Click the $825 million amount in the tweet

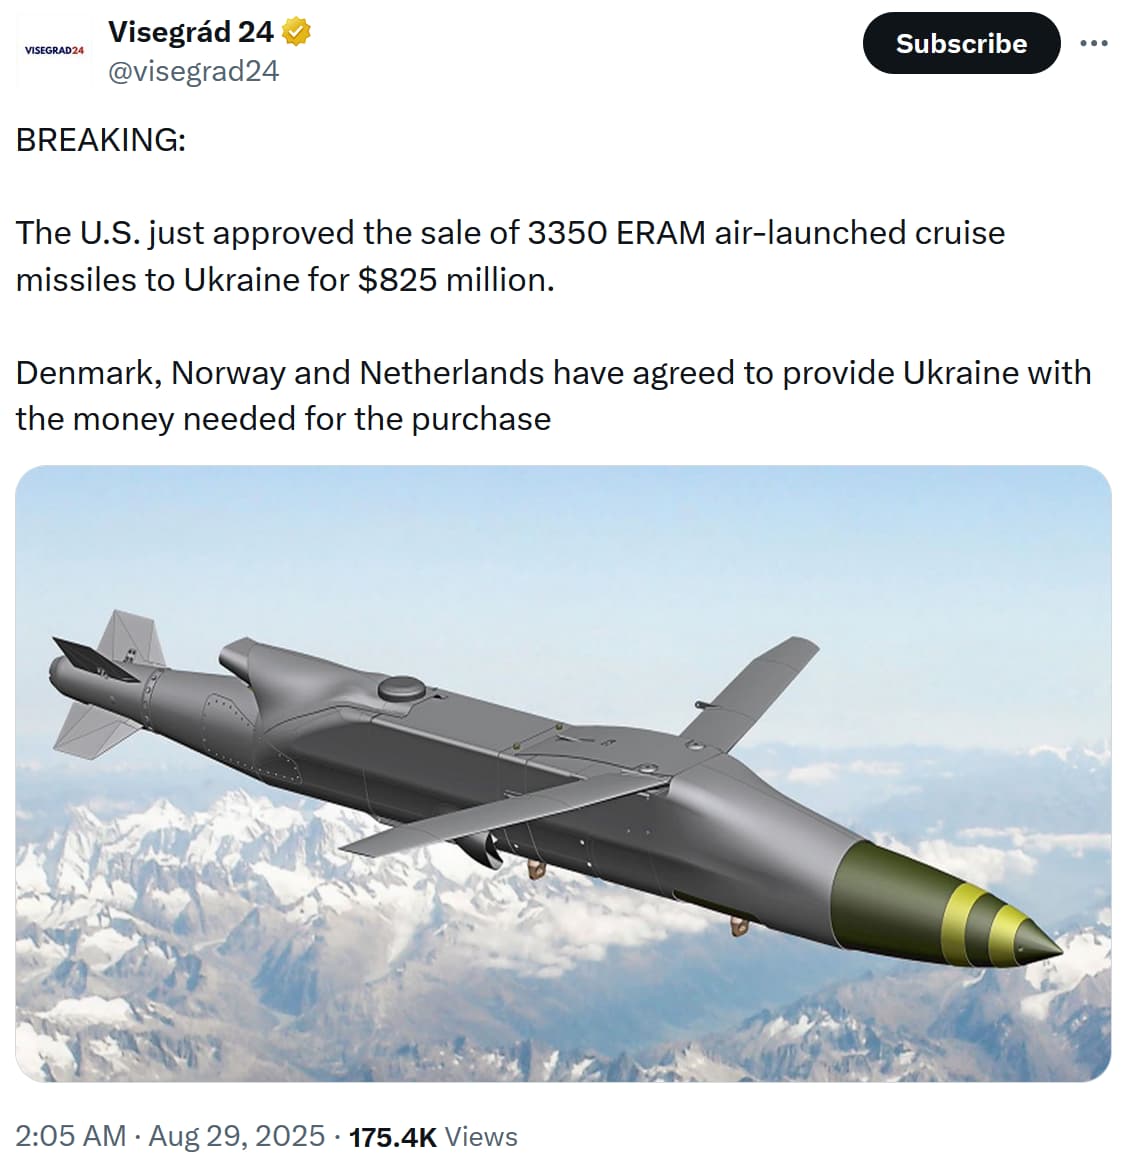pyautogui.click(x=455, y=279)
